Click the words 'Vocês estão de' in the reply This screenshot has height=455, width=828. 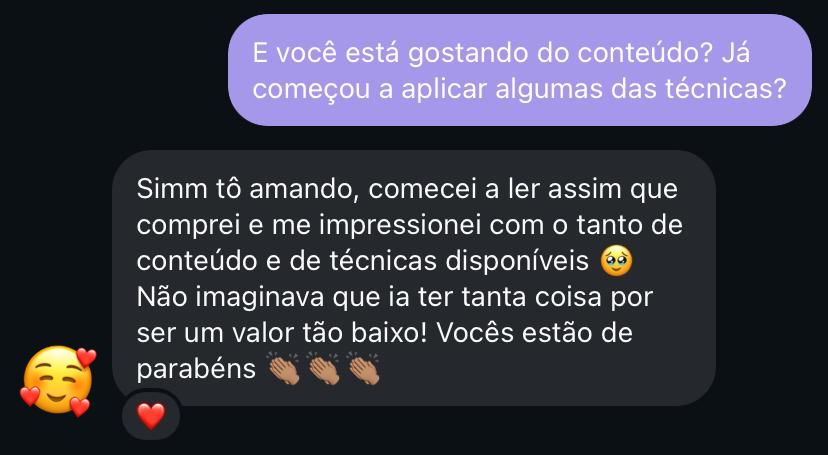[535, 334]
